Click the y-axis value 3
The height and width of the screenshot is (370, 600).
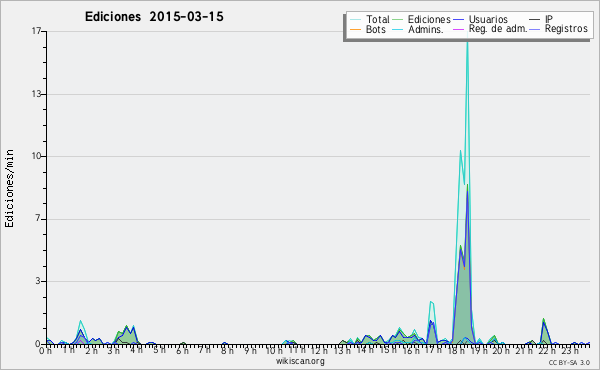tap(38, 281)
